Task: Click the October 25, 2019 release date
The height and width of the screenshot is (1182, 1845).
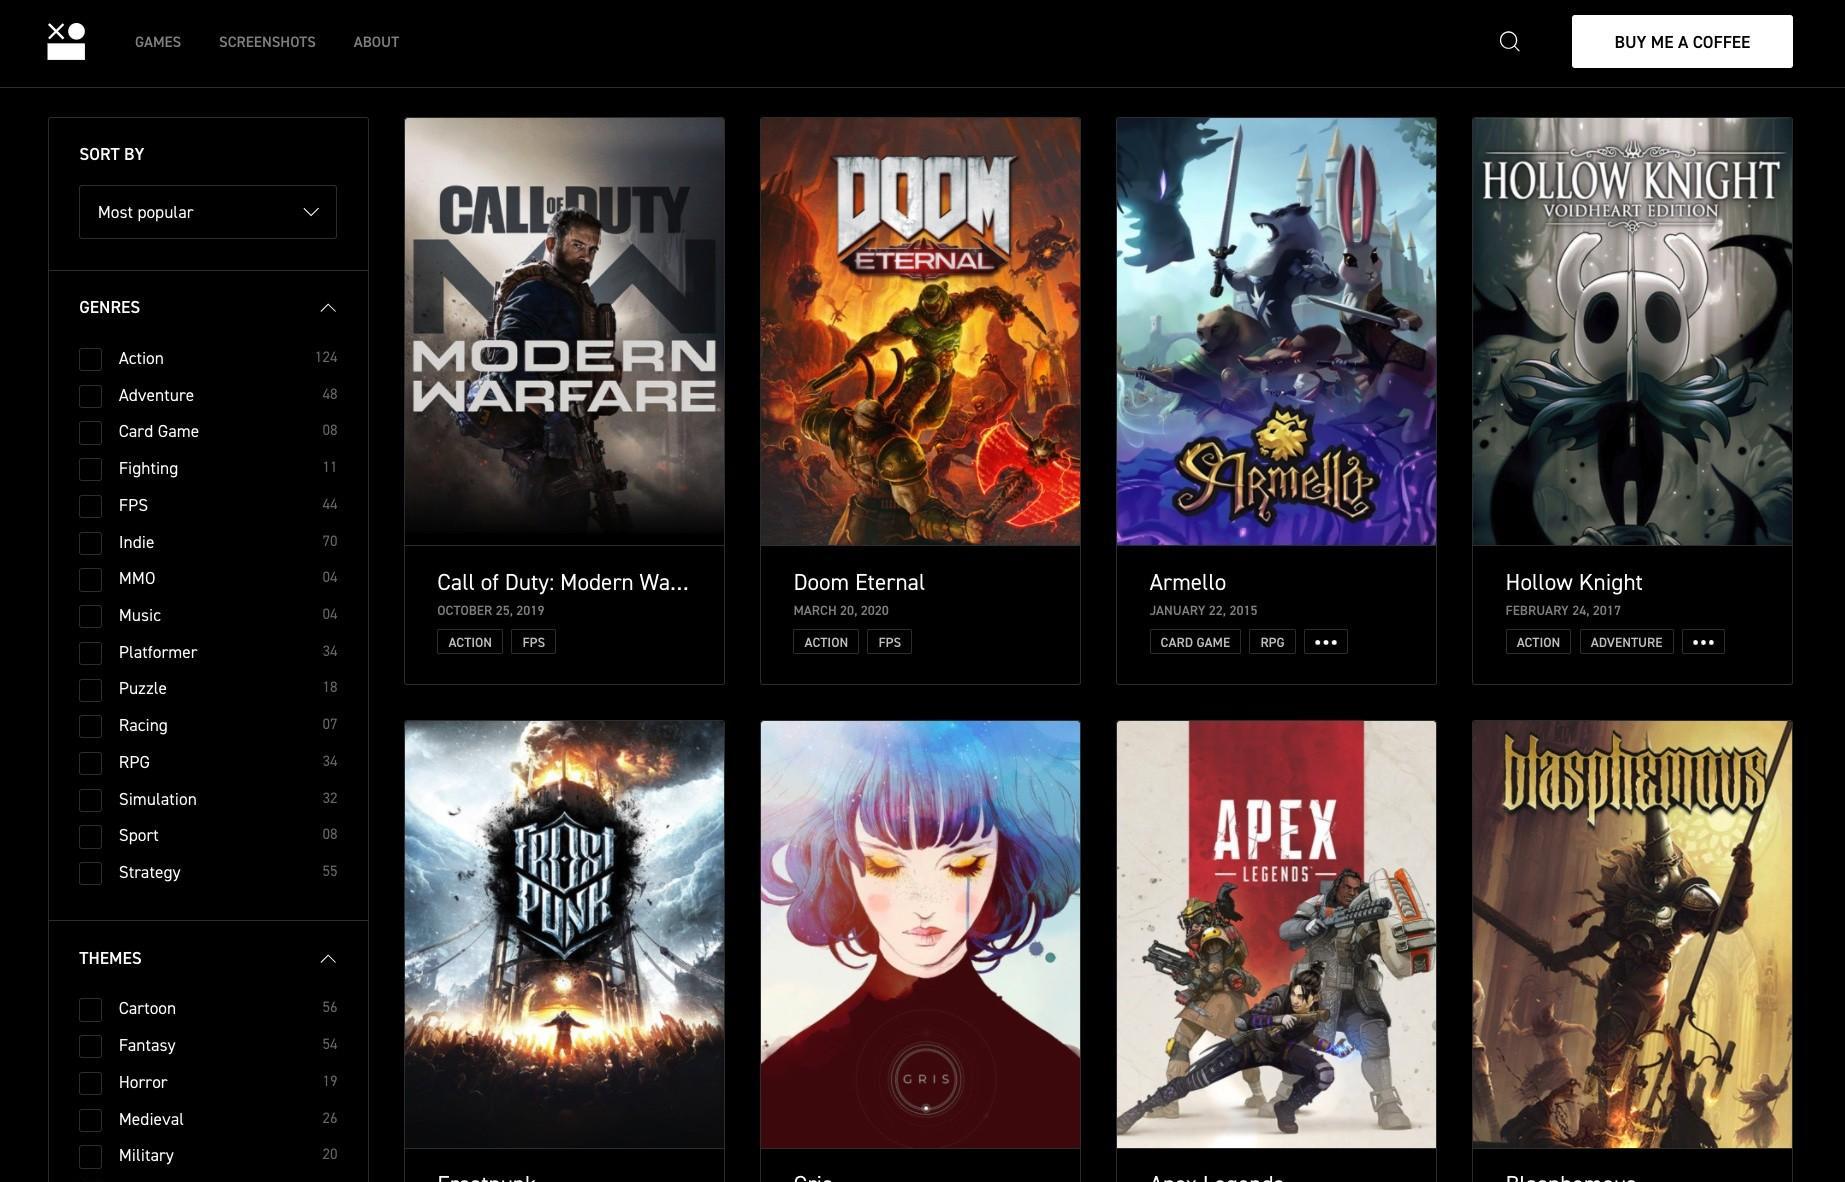Action: [491, 610]
